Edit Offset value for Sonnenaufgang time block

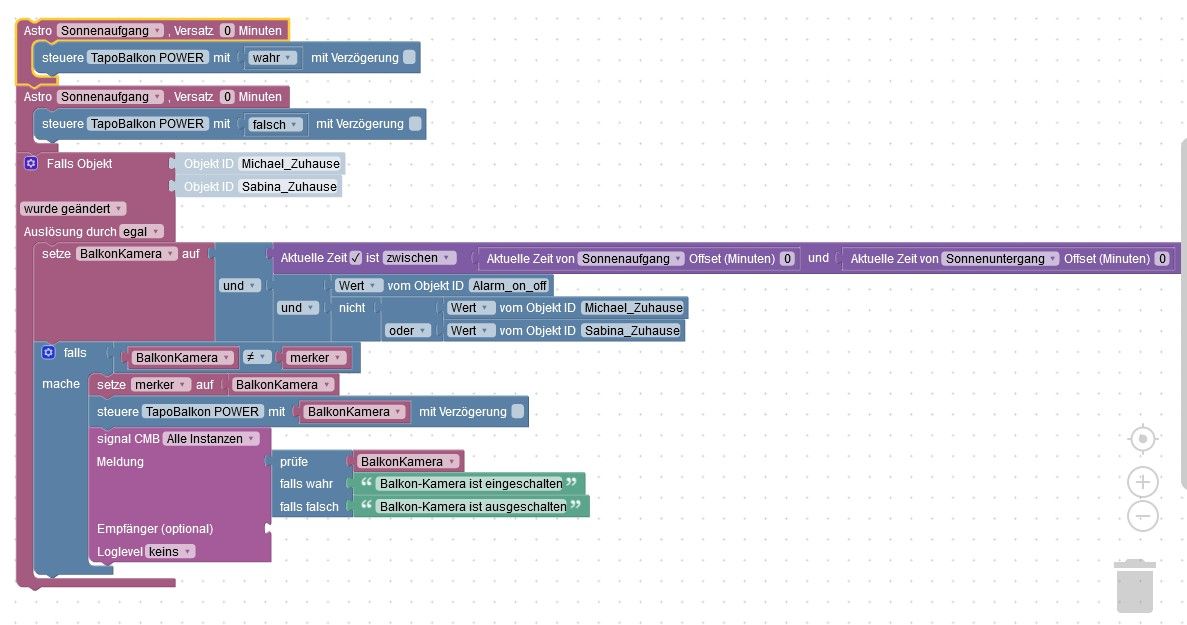pyautogui.click(x=787, y=259)
